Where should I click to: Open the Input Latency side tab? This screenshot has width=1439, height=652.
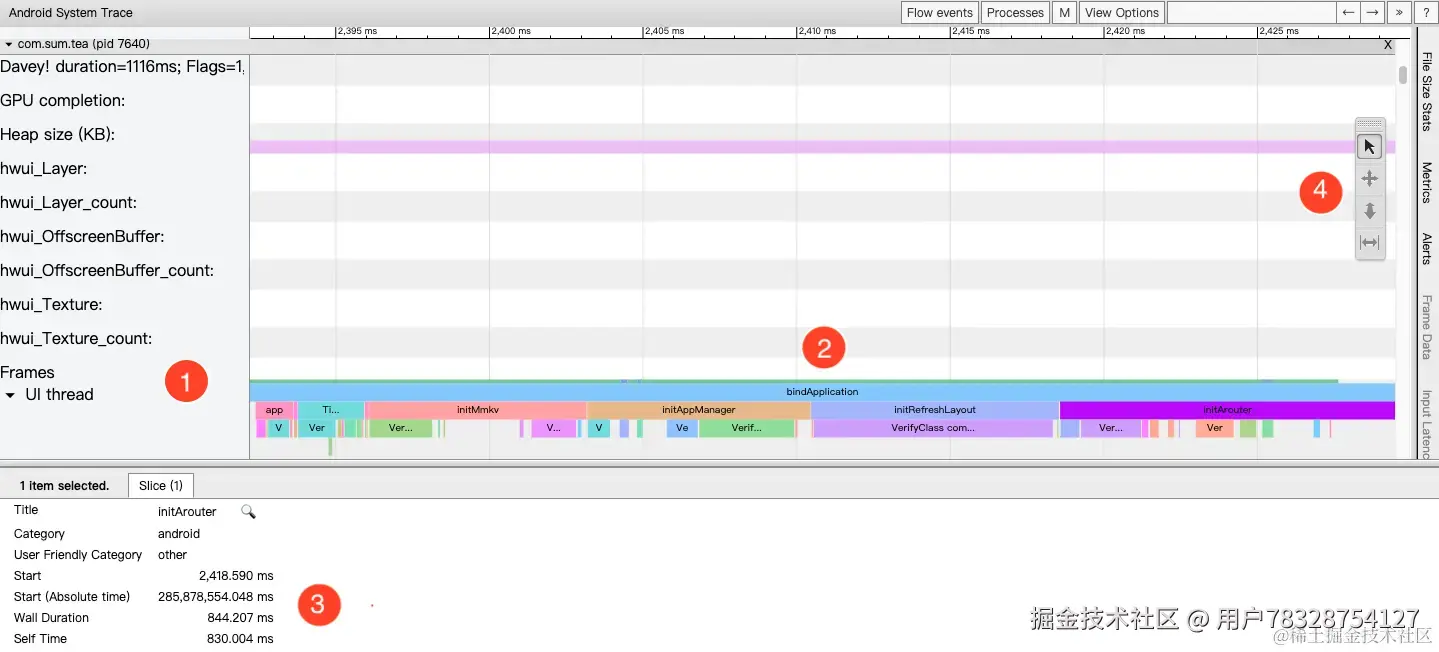coord(1427,424)
